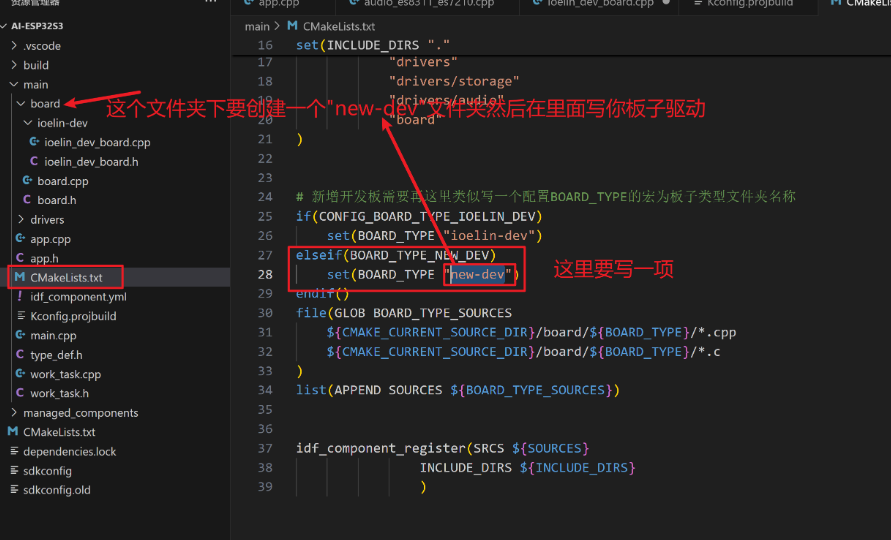Open ioelin_dev_board.h header file
This screenshot has height=540, width=891.
pos(91,161)
